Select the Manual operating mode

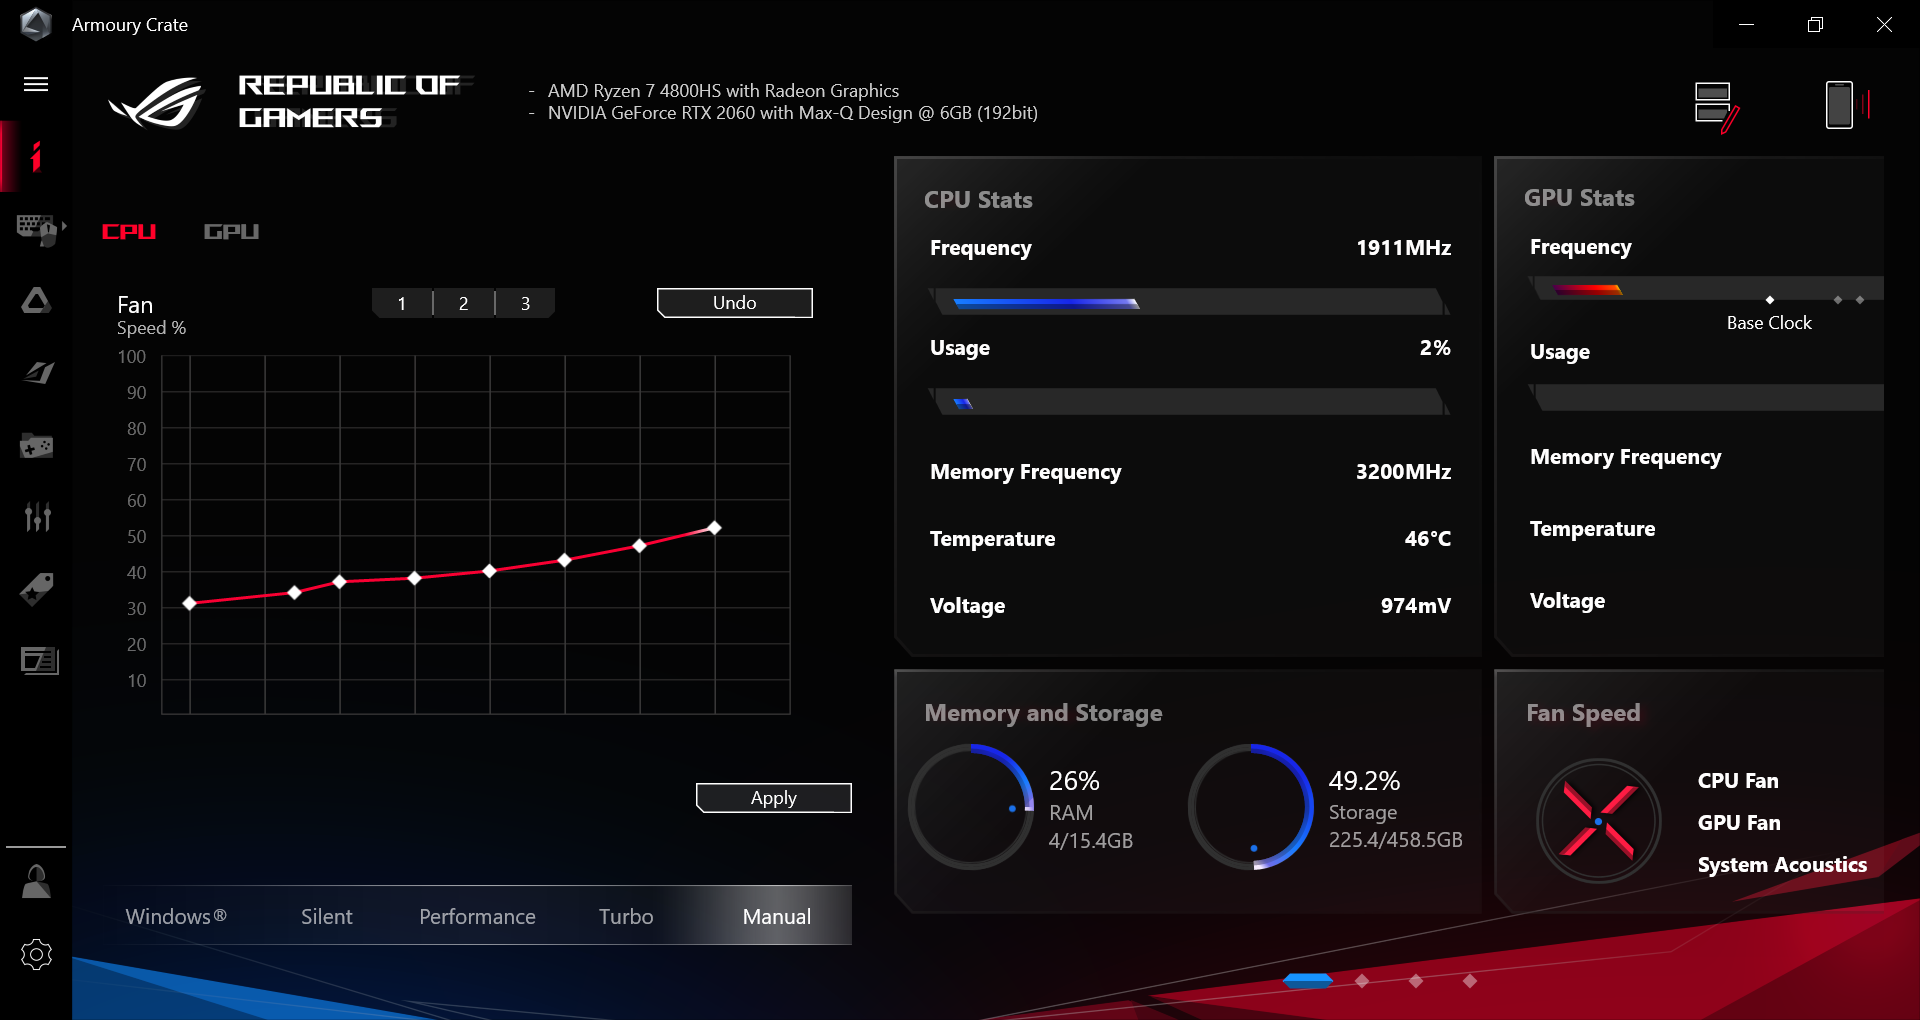pyautogui.click(x=777, y=916)
